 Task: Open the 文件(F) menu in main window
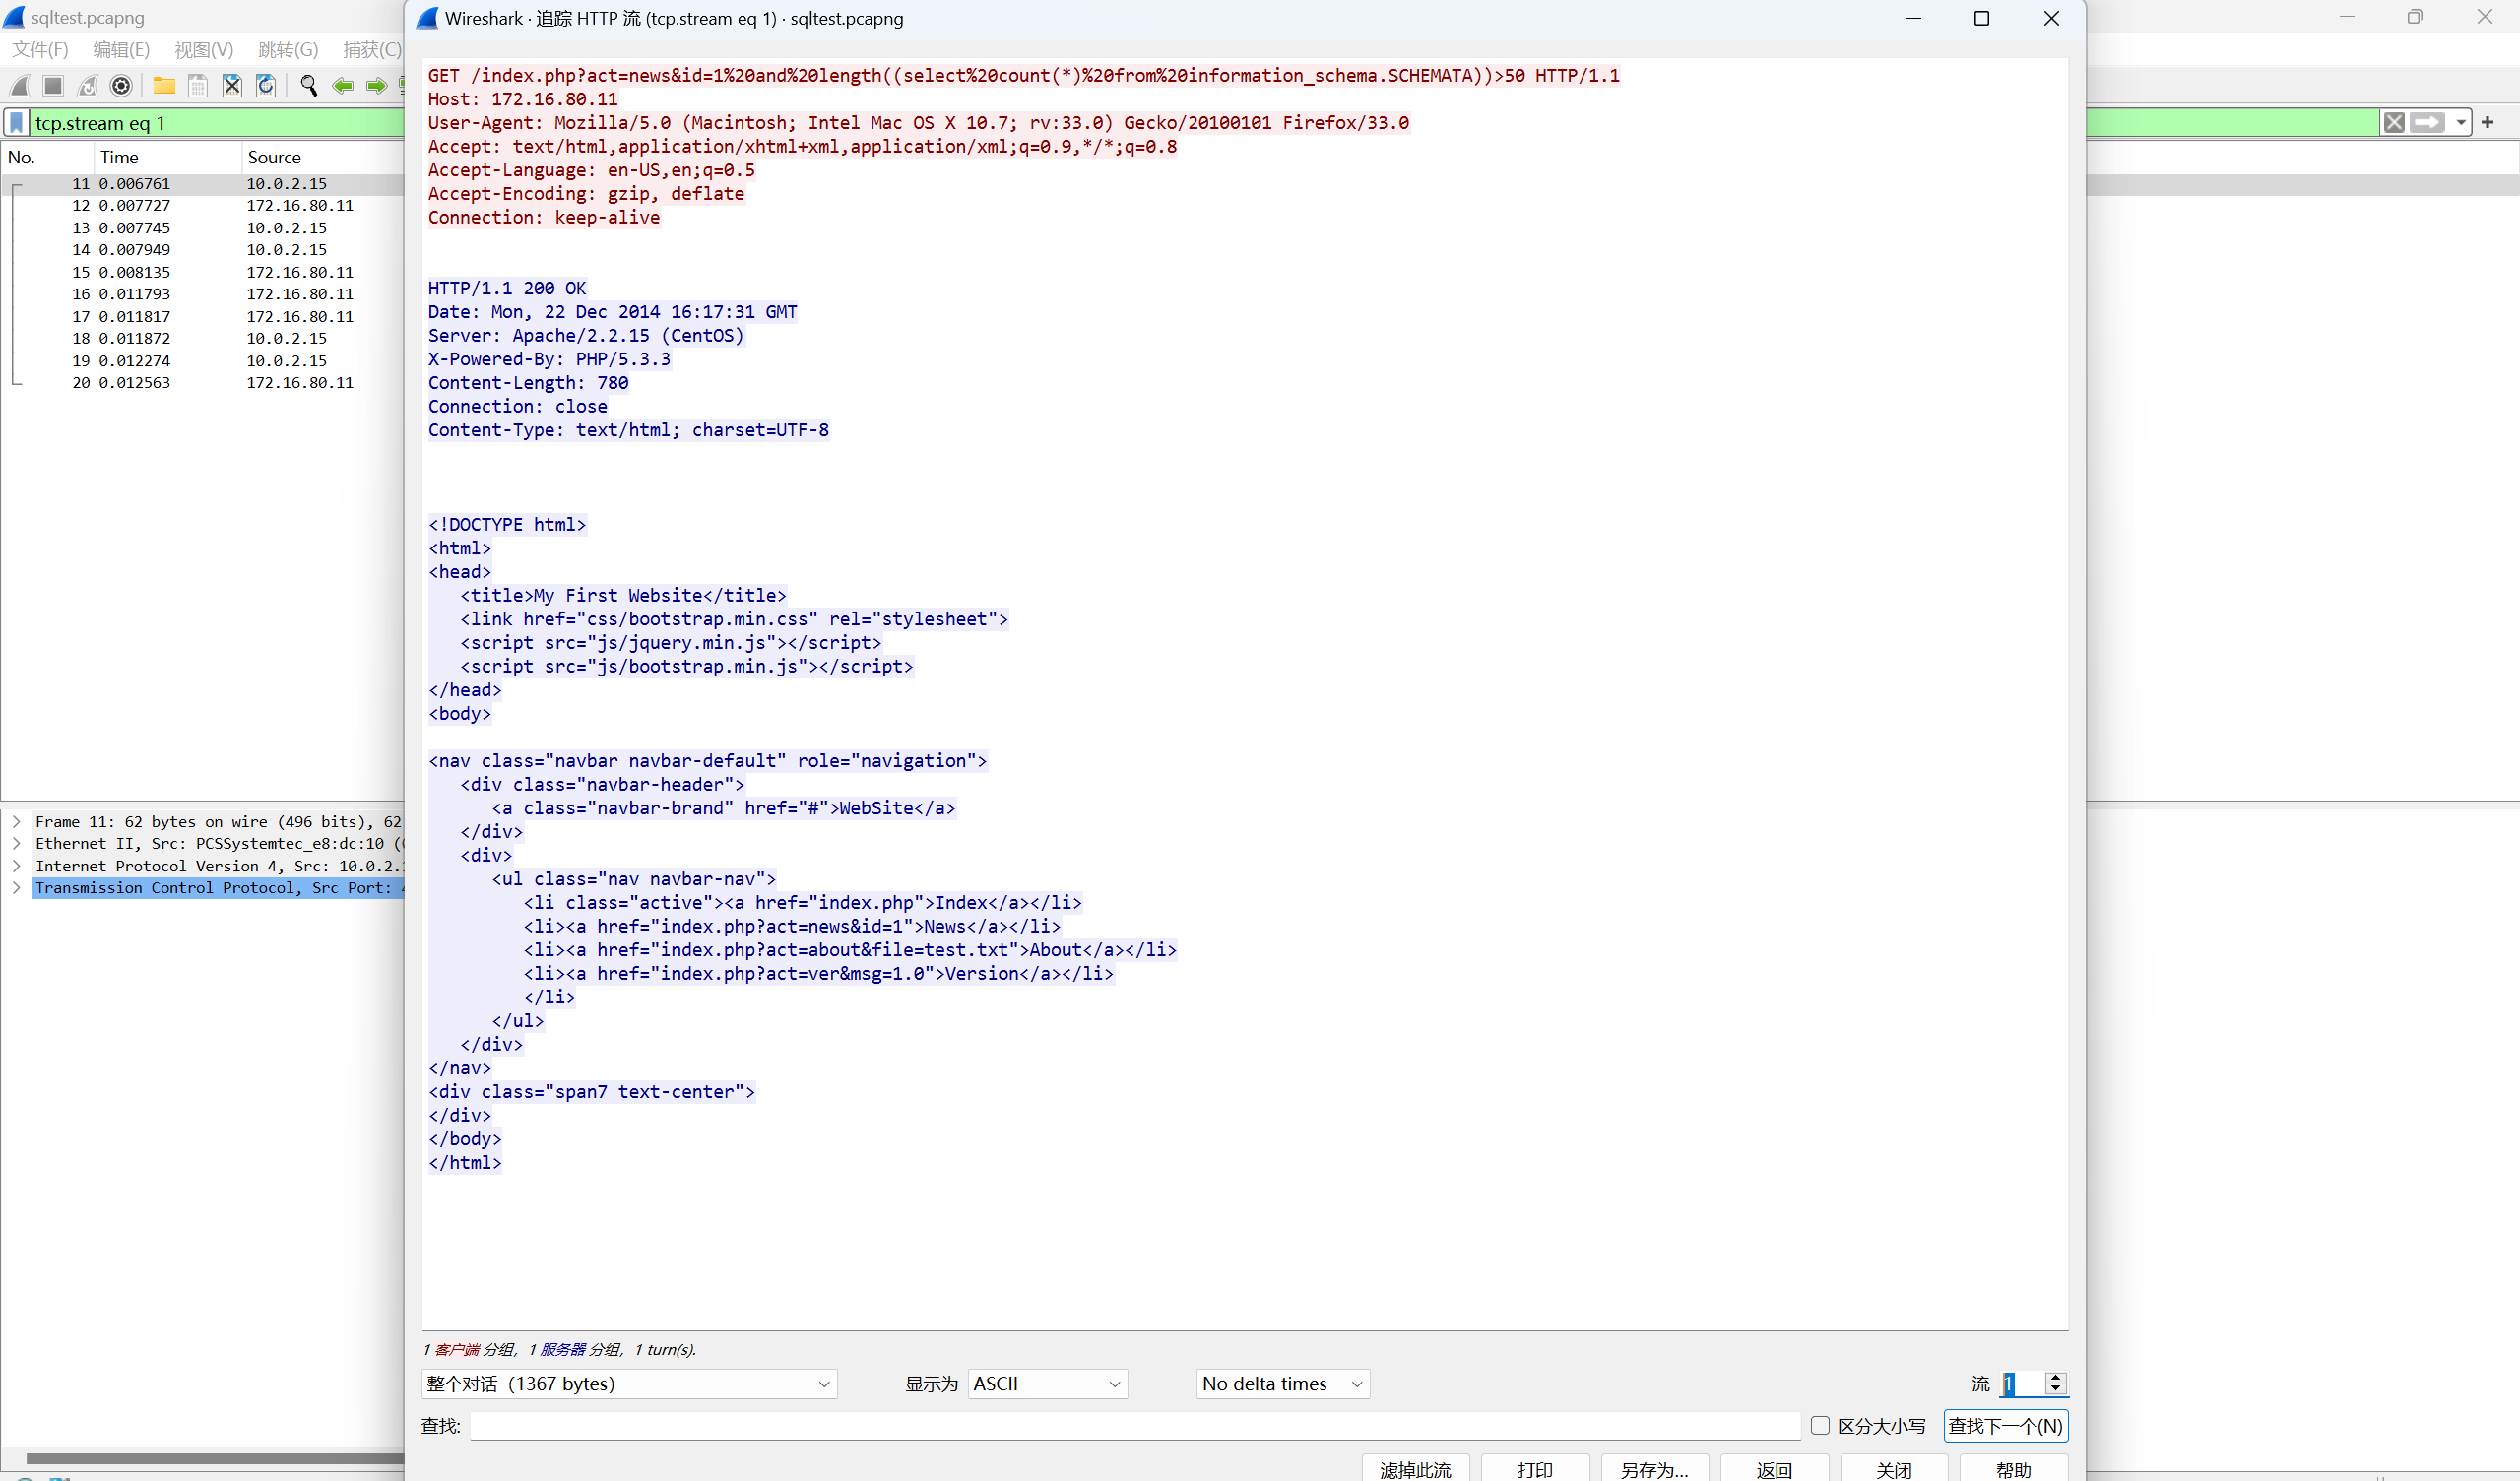coord(40,50)
